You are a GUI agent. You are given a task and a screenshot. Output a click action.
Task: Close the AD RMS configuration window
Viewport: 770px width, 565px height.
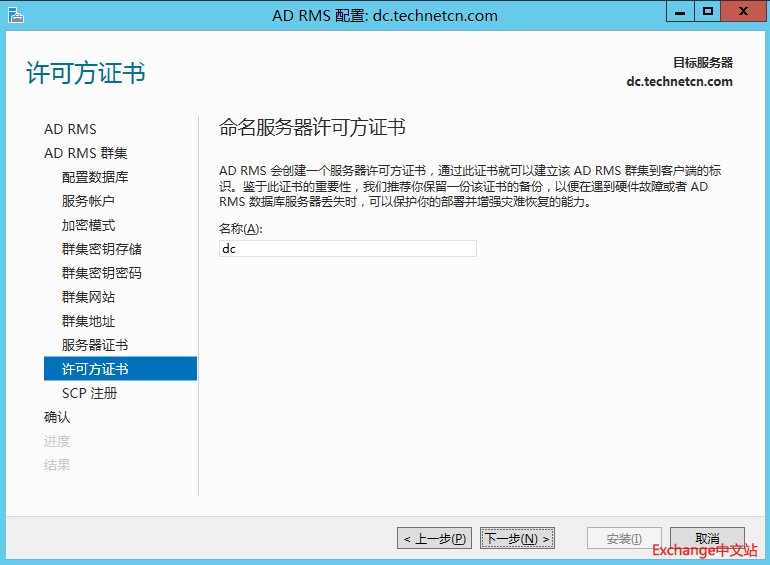point(740,12)
